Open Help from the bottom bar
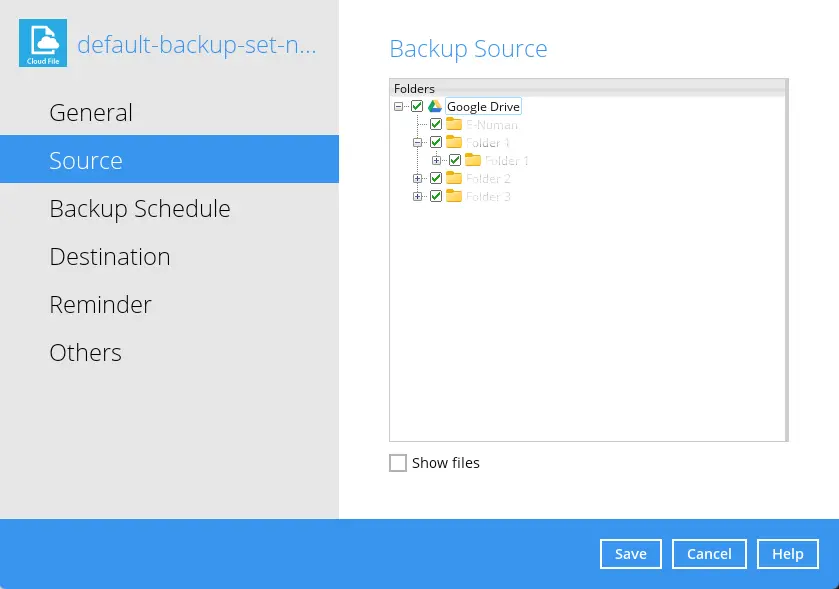 click(x=788, y=553)
